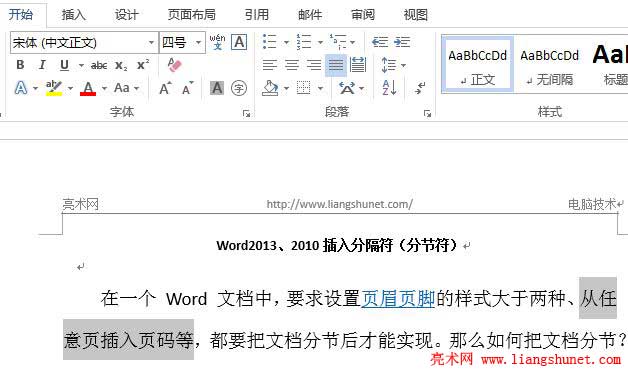
Task: Follow 页眉页脚 hyperlink in document
Action: click(398, 298)
